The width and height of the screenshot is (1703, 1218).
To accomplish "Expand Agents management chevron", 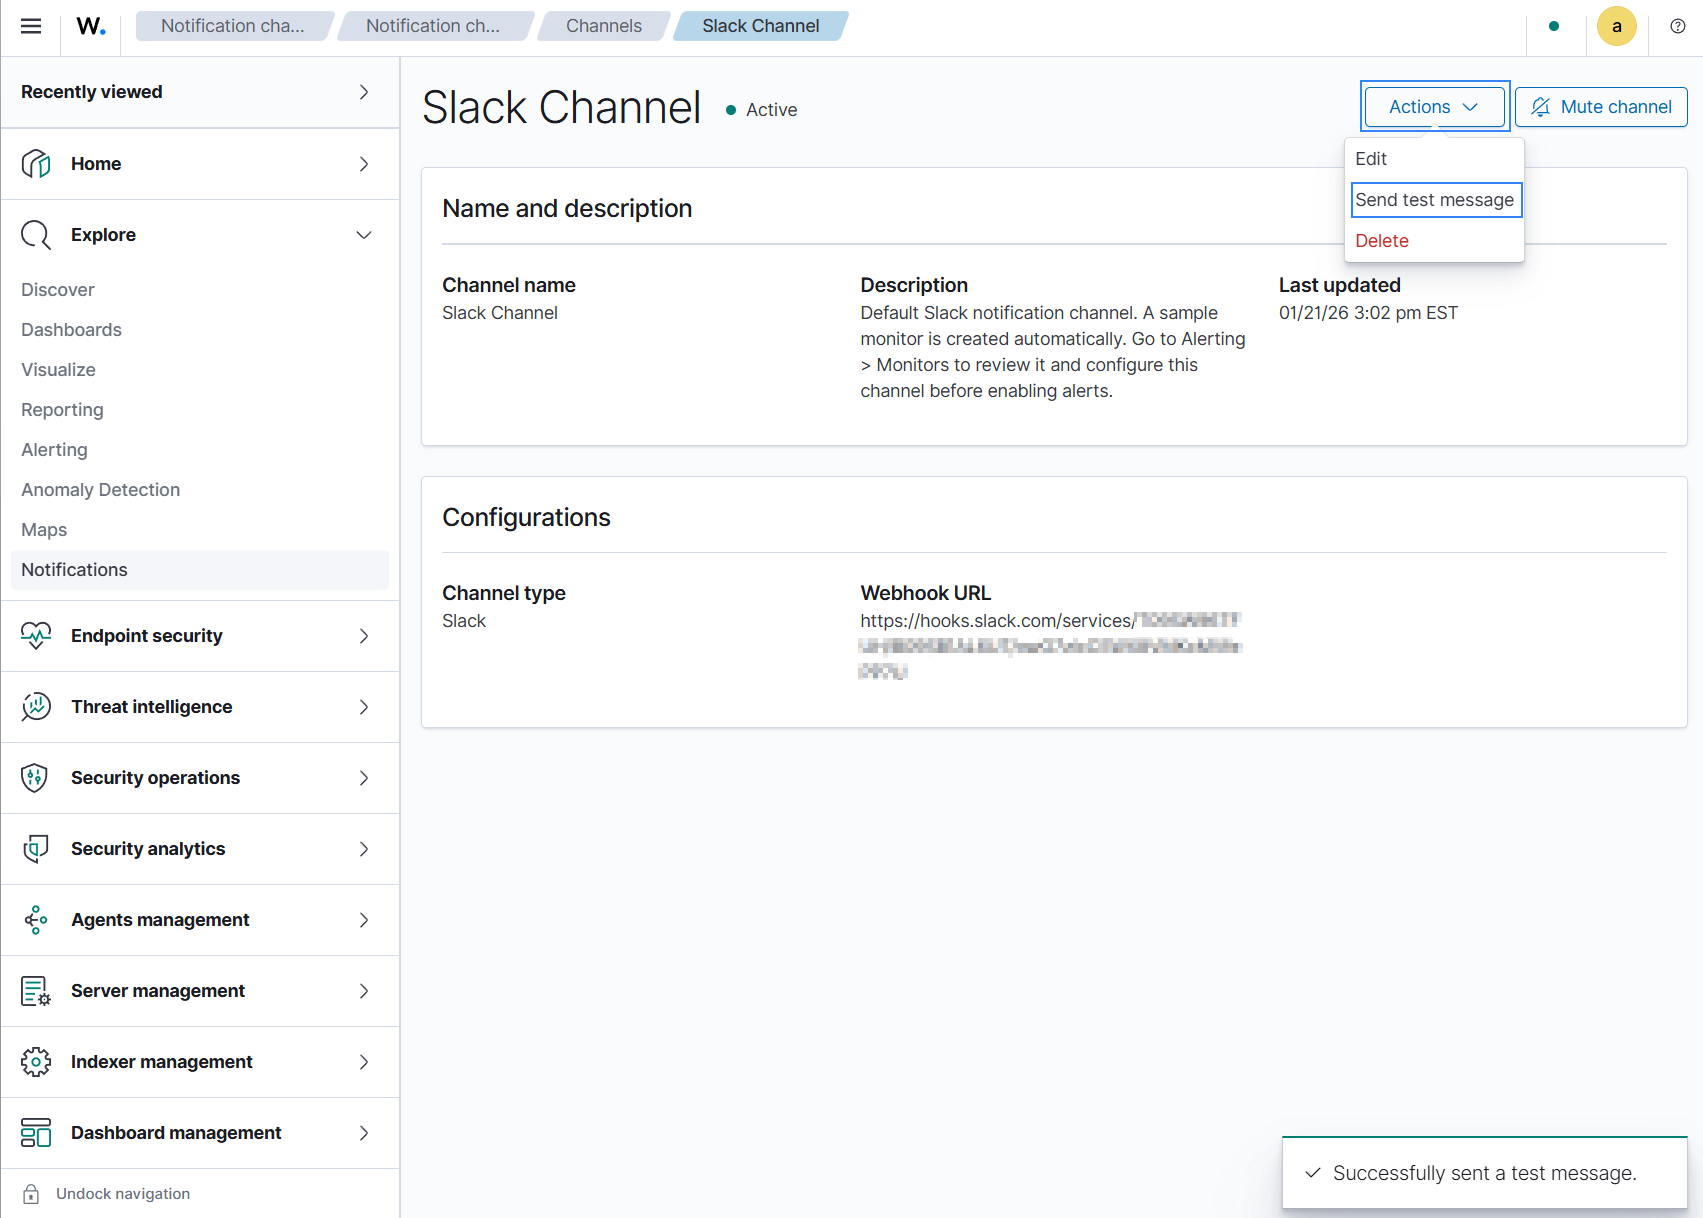I will click(364, 920).
